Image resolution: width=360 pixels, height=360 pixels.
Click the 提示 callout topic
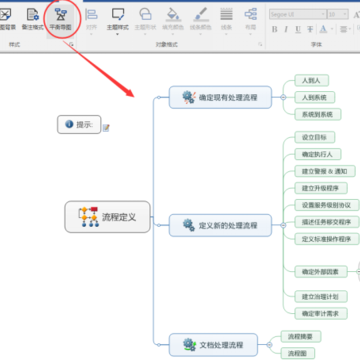click(x=79, y=125)
